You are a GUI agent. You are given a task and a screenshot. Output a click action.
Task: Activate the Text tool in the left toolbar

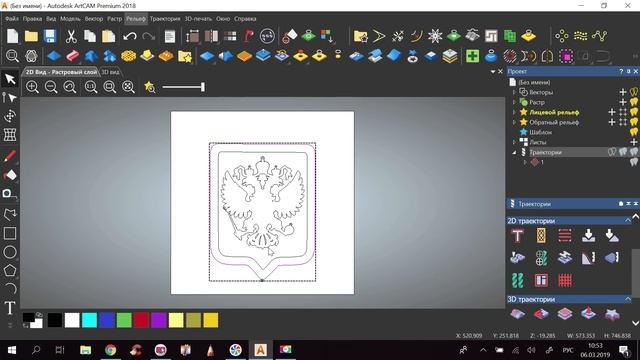10,308
